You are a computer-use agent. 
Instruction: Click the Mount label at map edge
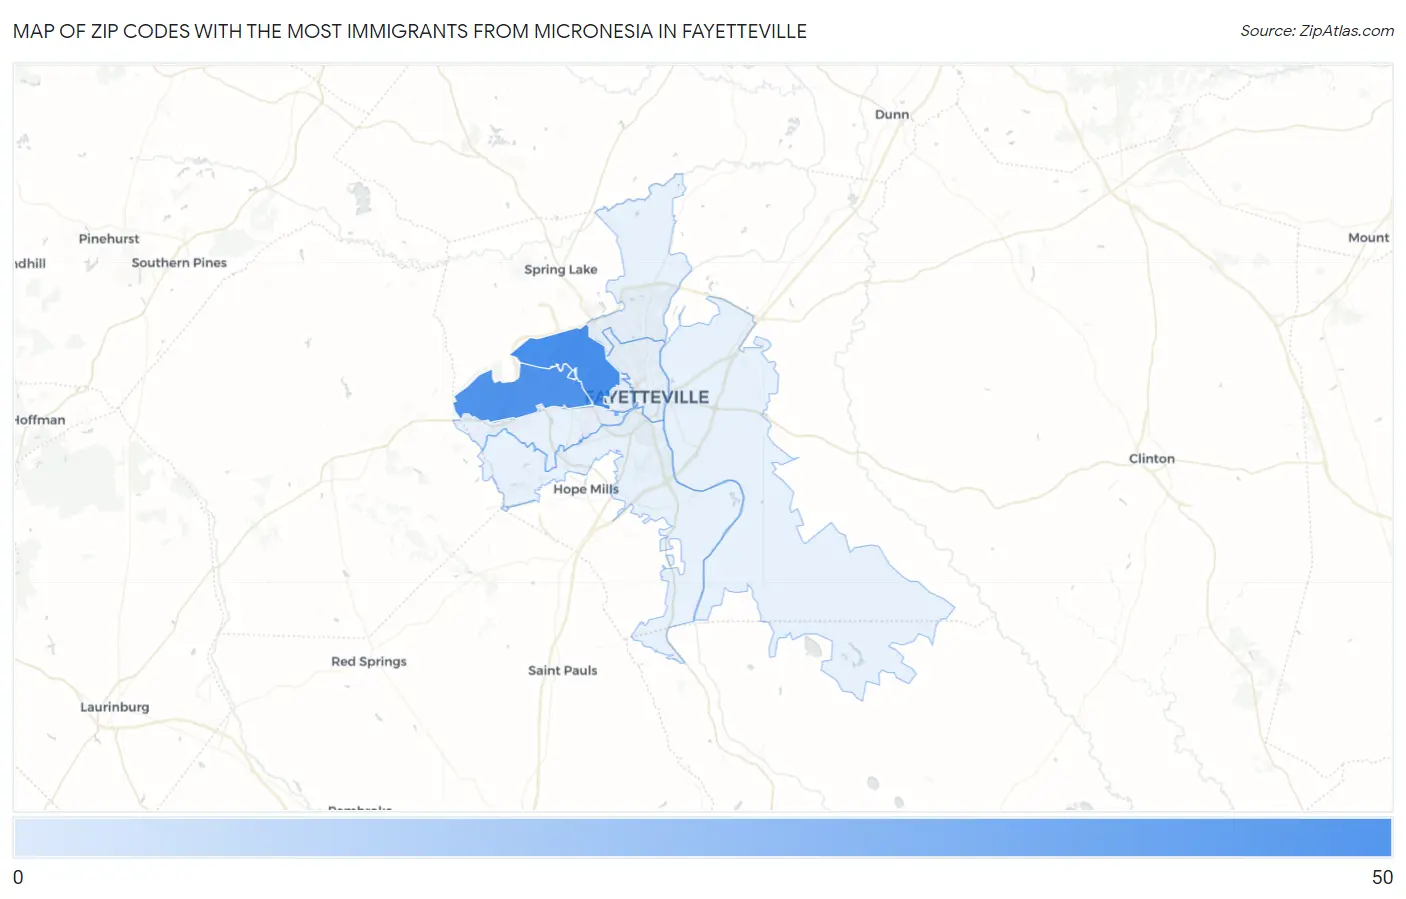point(1368,237)
